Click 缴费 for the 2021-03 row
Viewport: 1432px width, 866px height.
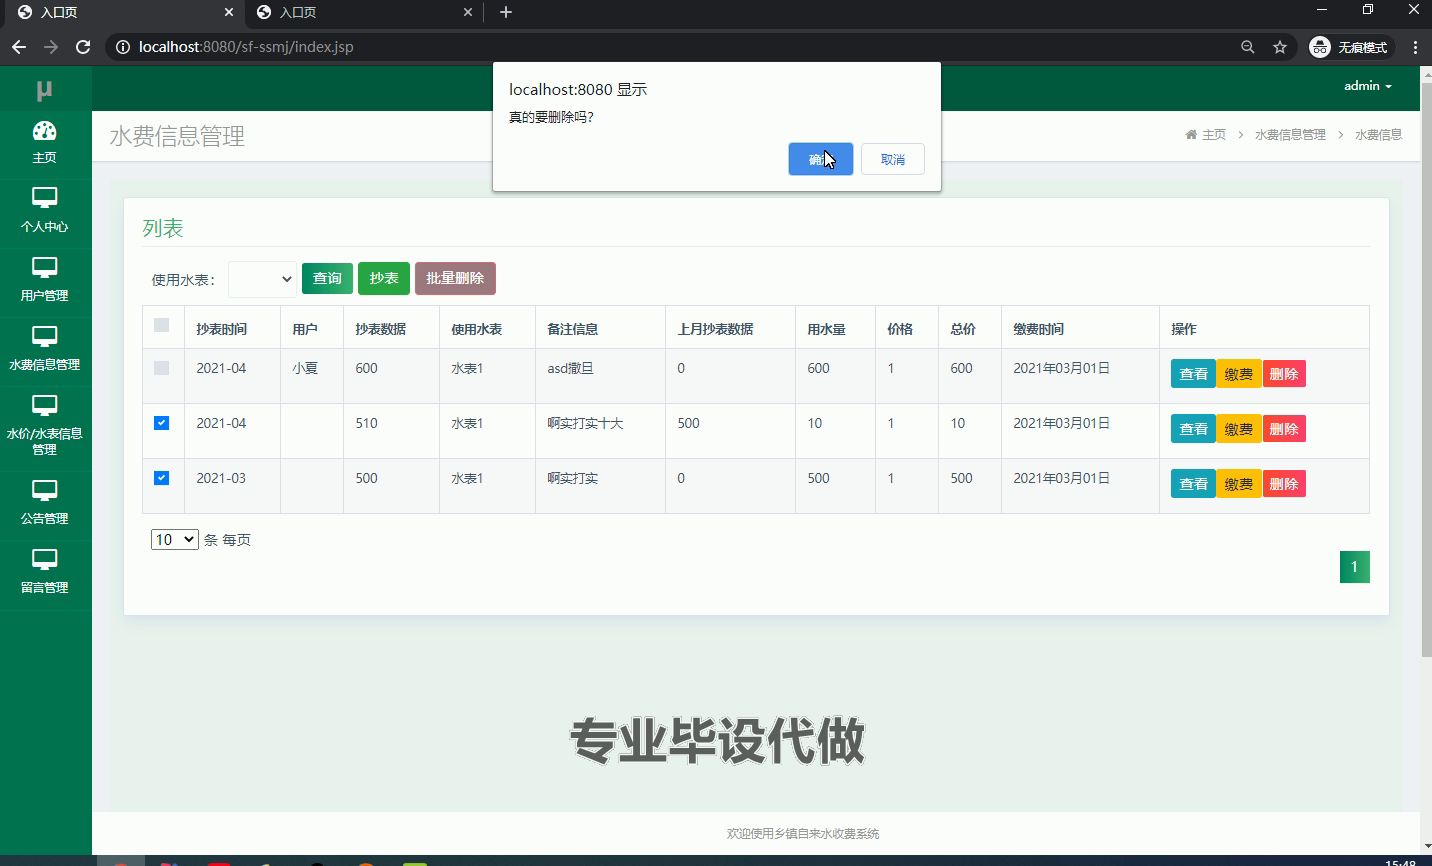(x=1239, y=484)
